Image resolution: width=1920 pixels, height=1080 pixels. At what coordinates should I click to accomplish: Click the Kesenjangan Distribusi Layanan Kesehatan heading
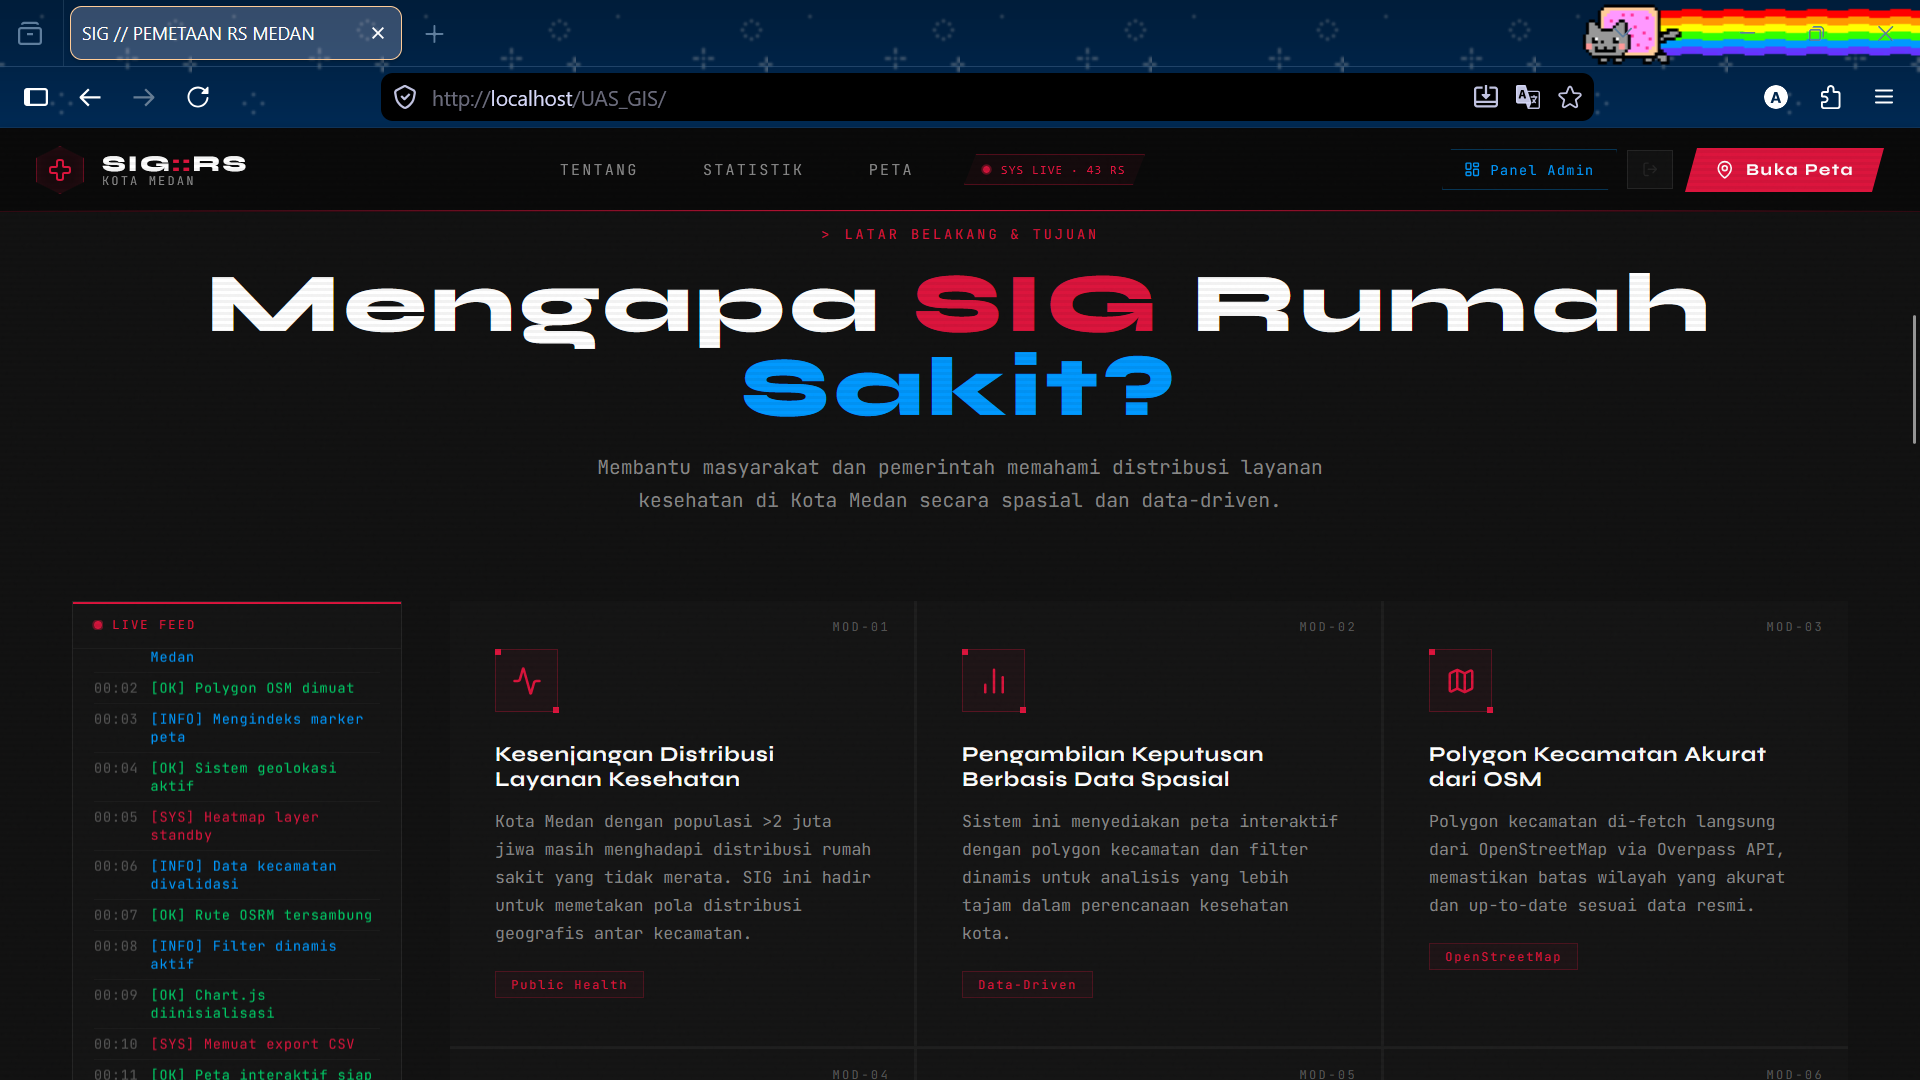point(634,767)
